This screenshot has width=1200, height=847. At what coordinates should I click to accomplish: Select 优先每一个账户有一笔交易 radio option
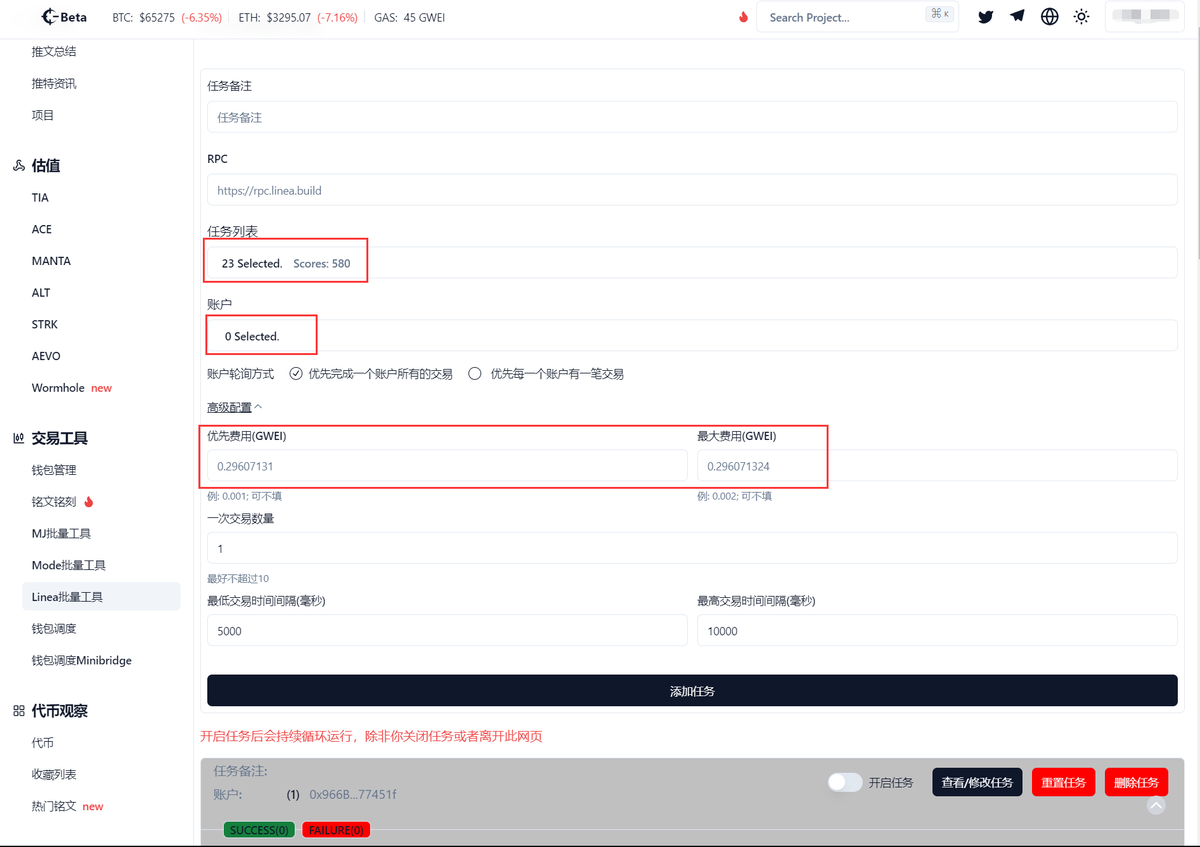point(475,373)
